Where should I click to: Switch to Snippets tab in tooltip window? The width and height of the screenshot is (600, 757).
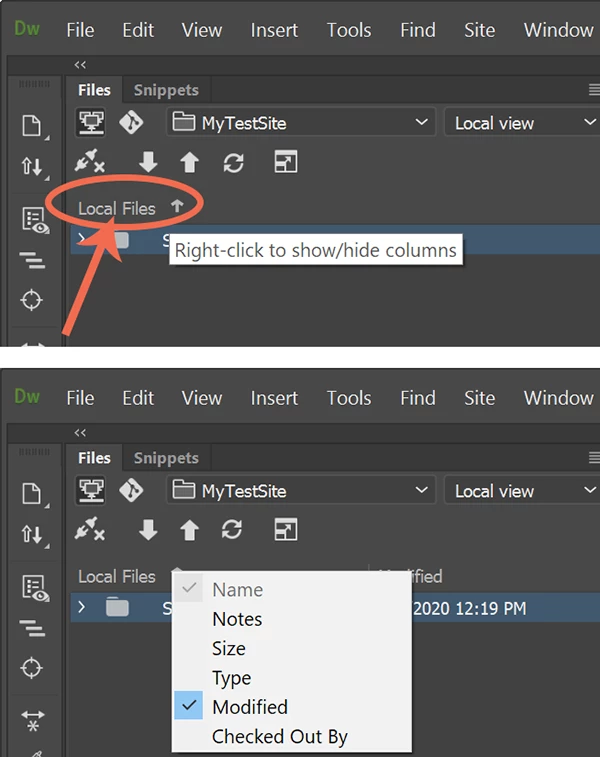click(166, 90)
